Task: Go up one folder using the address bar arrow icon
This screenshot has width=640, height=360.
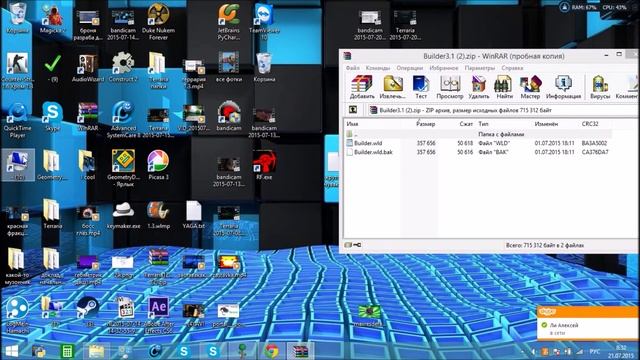Action: point(353,110)
